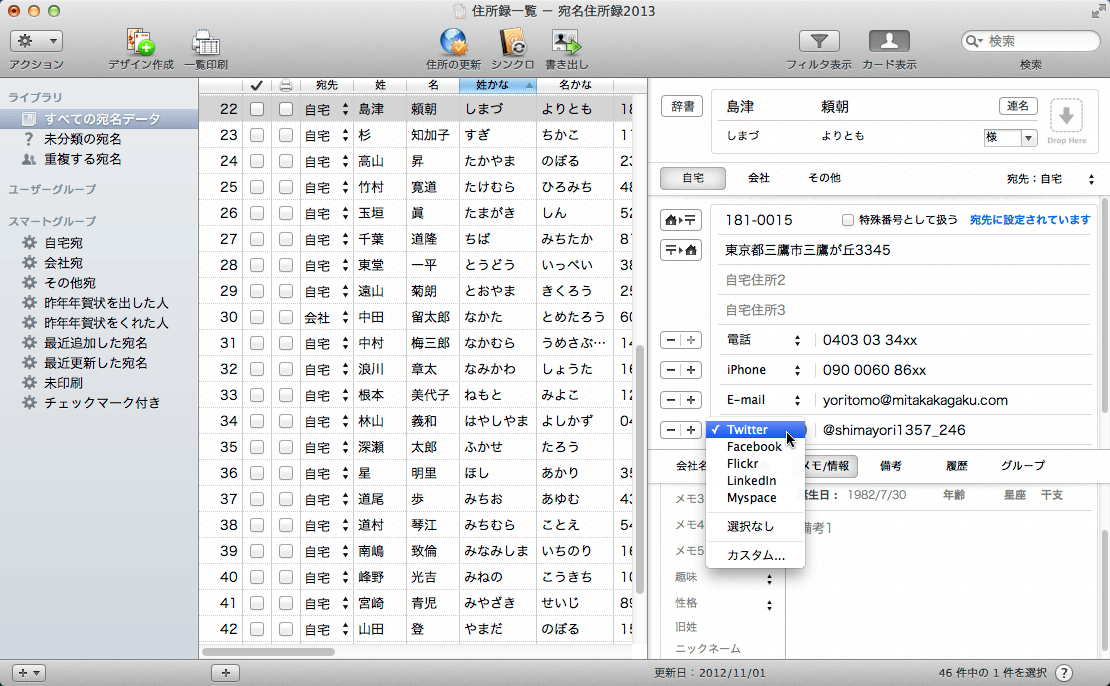Image resolution: width=1110 pixels, height=686 pixels.
Task: Choose カスタム... from the popup menu
Action: 756,555
